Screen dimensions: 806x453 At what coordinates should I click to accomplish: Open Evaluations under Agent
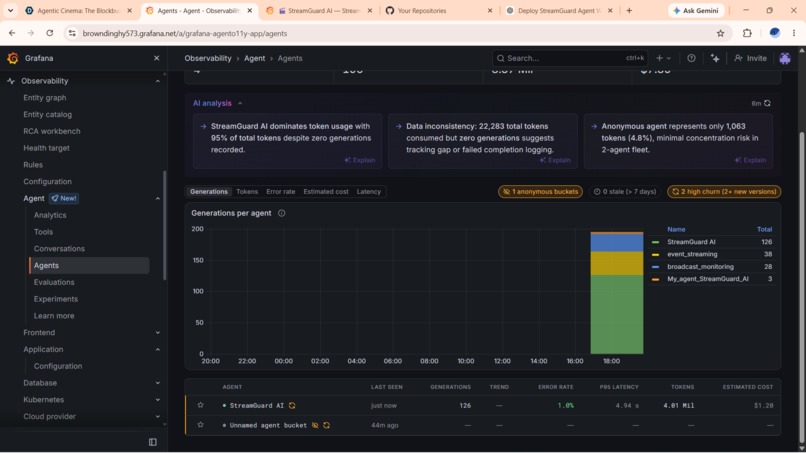(x=54, y=282)
